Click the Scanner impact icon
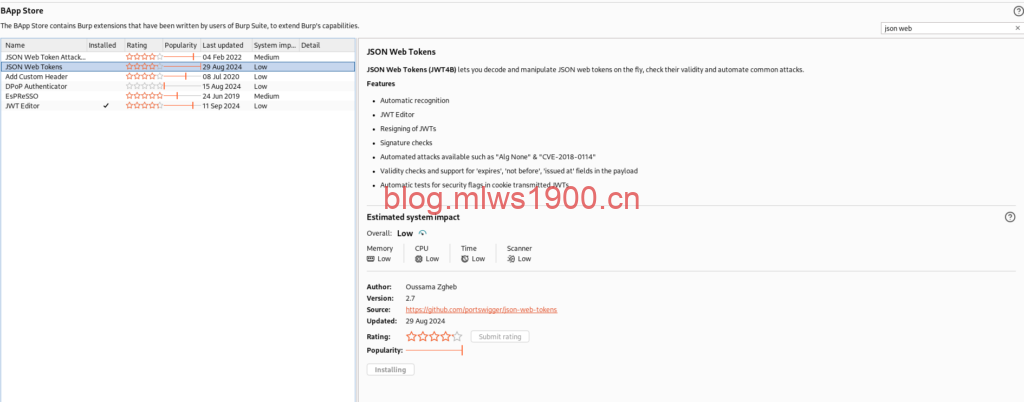1024x402 pixels. pyautogui.click(x=511, y=258)
